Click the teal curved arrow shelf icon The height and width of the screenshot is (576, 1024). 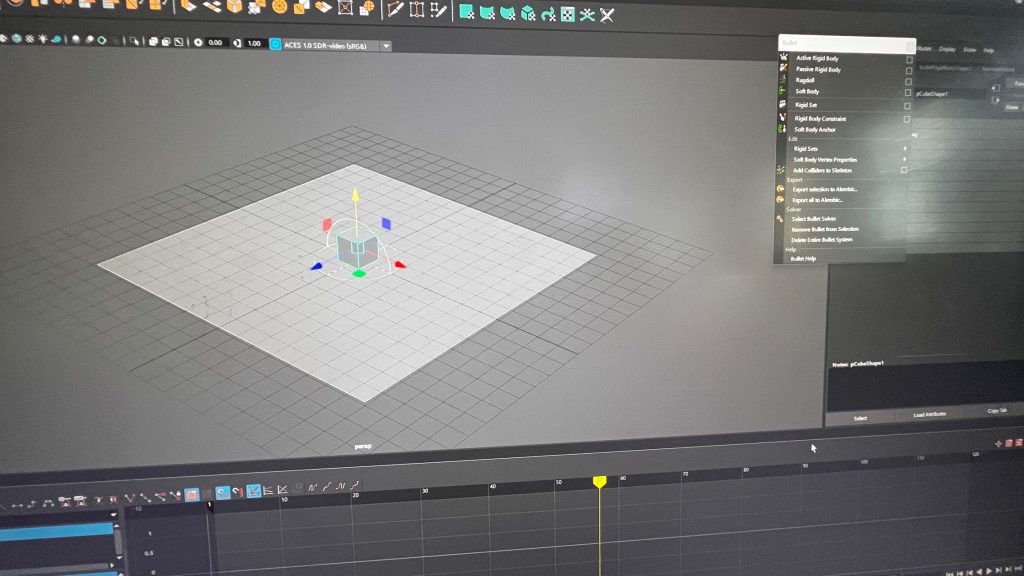[x=549, y=14]
